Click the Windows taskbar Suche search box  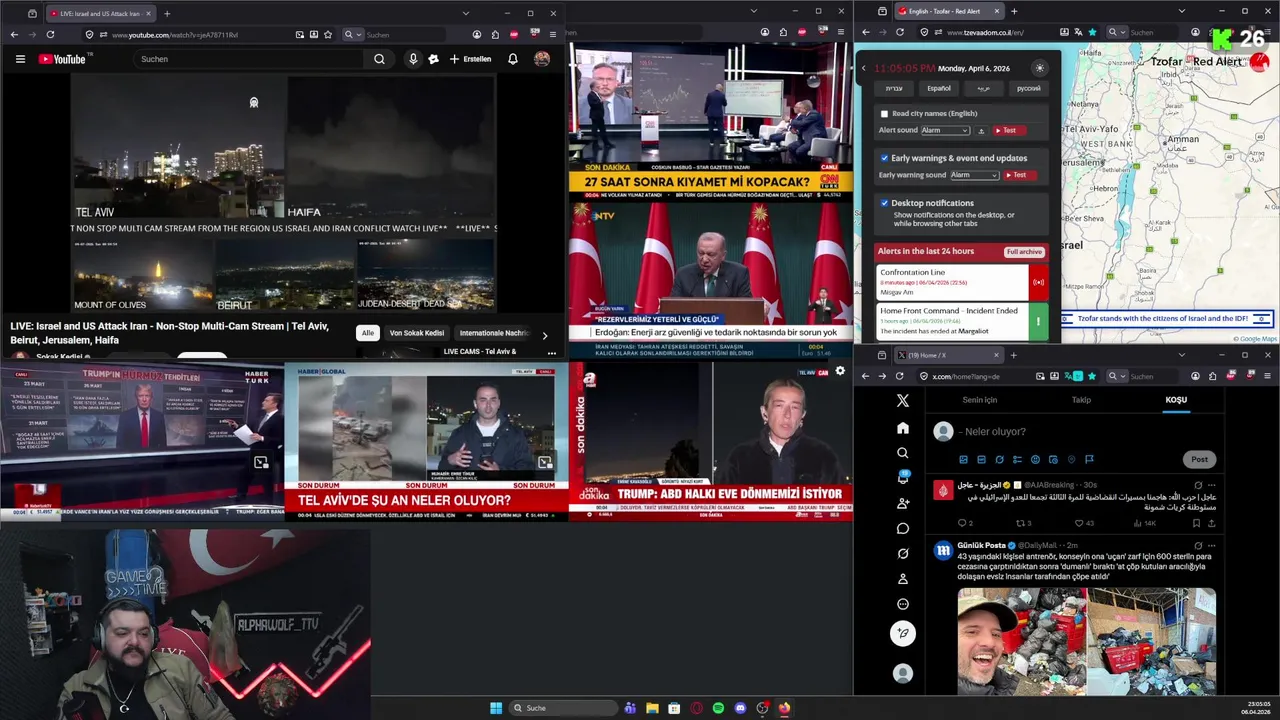pos(563,708)
